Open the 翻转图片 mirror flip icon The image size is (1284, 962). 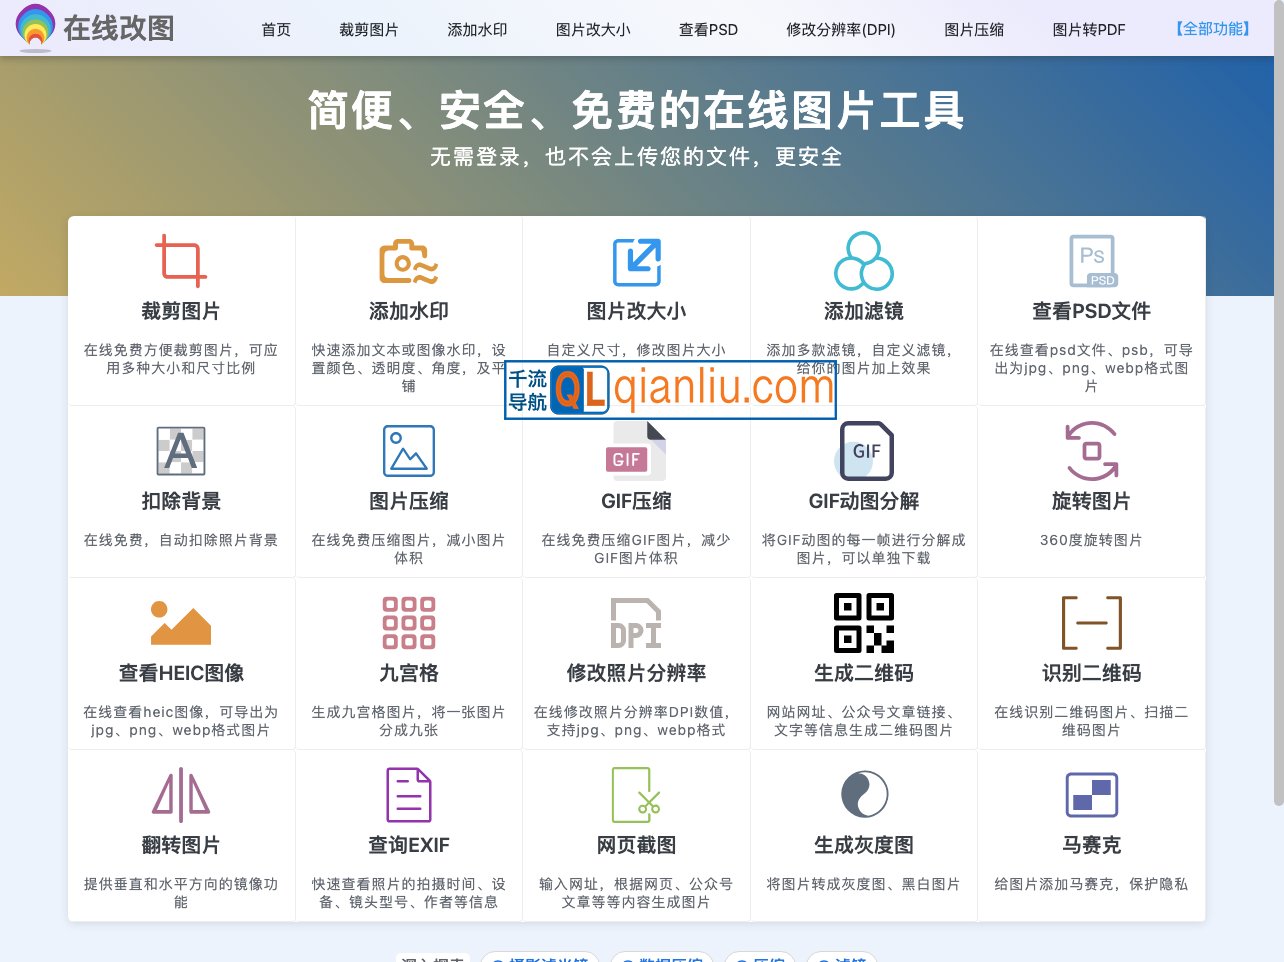182,793
